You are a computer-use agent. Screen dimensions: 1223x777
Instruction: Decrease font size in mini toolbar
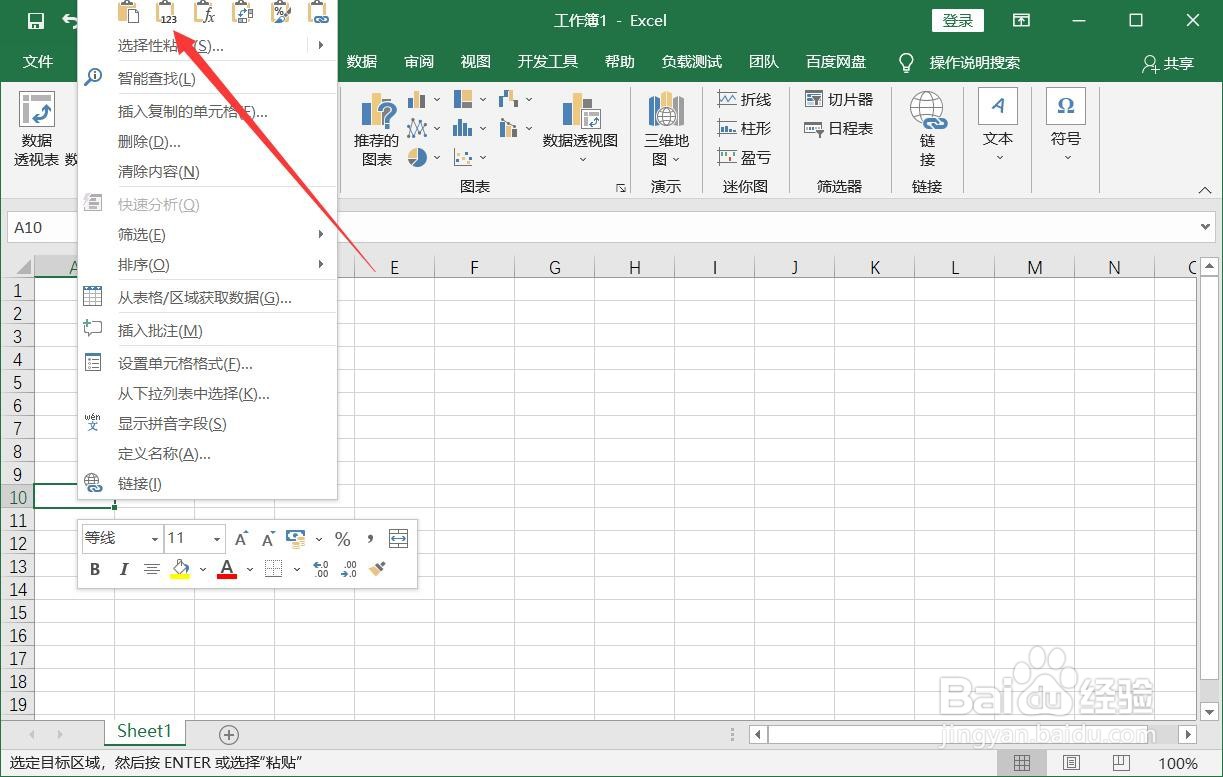pos(268,539)
